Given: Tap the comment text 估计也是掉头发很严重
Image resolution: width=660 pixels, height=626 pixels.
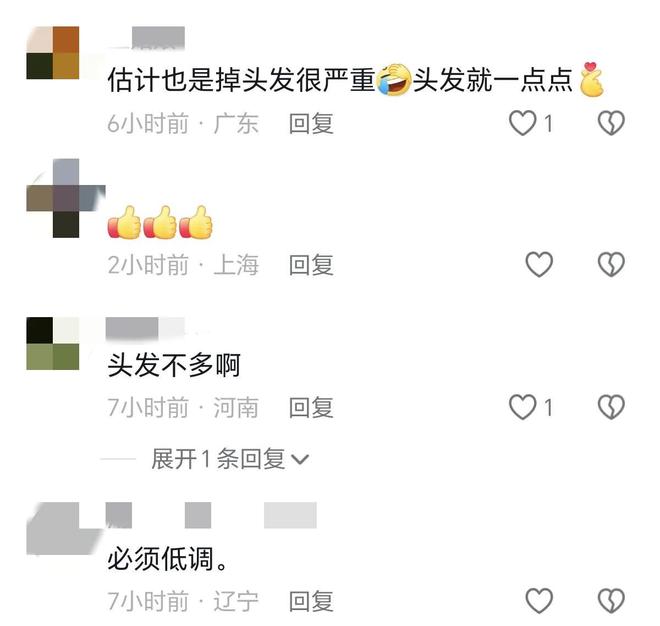Looking at the screenshot, I should click(x=241, y=80).
